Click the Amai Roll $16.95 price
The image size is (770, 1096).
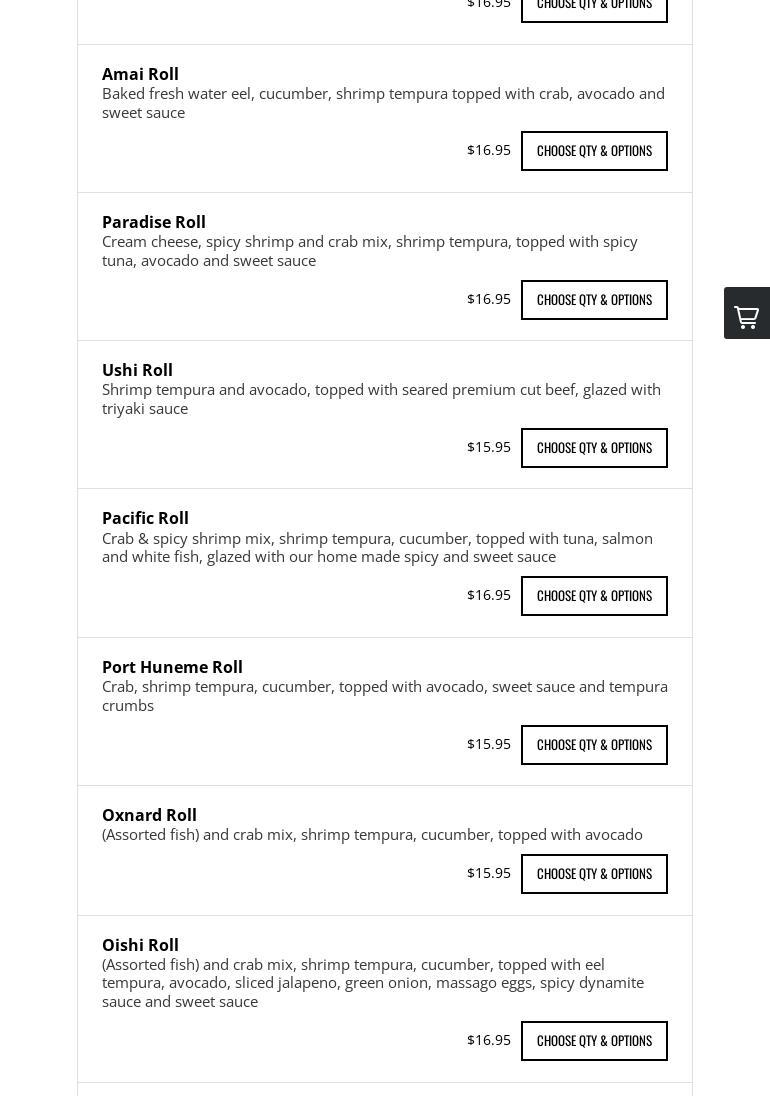click(488, 150)
